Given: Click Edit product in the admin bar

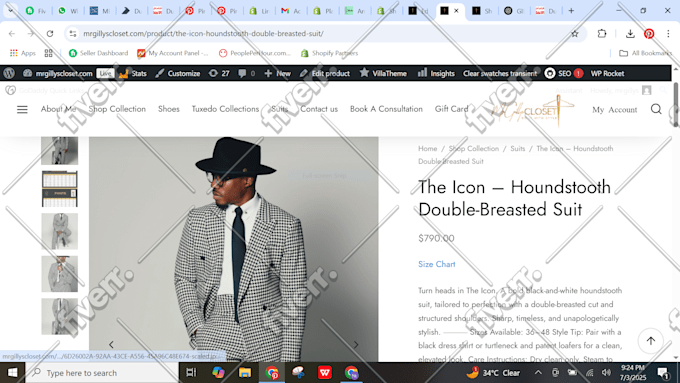Looking at the screenshot, I should click(325, 73).
